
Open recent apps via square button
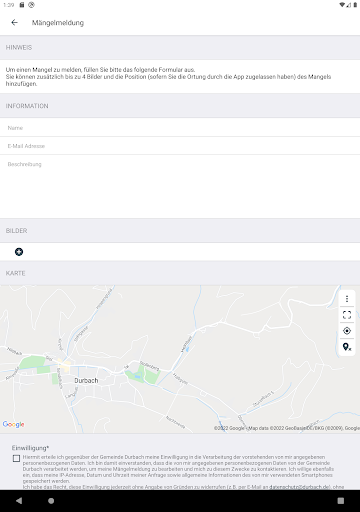point(341,501)
